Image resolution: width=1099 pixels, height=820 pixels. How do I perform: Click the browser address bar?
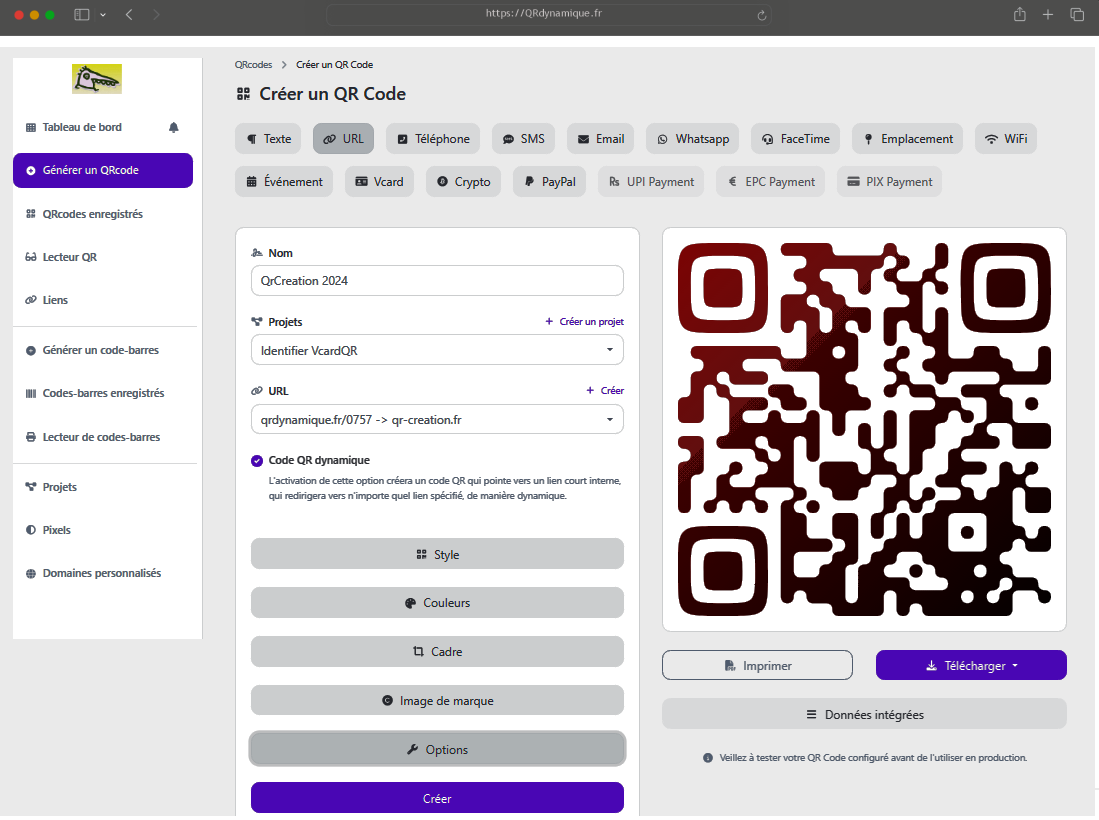(x=549, y=14)
